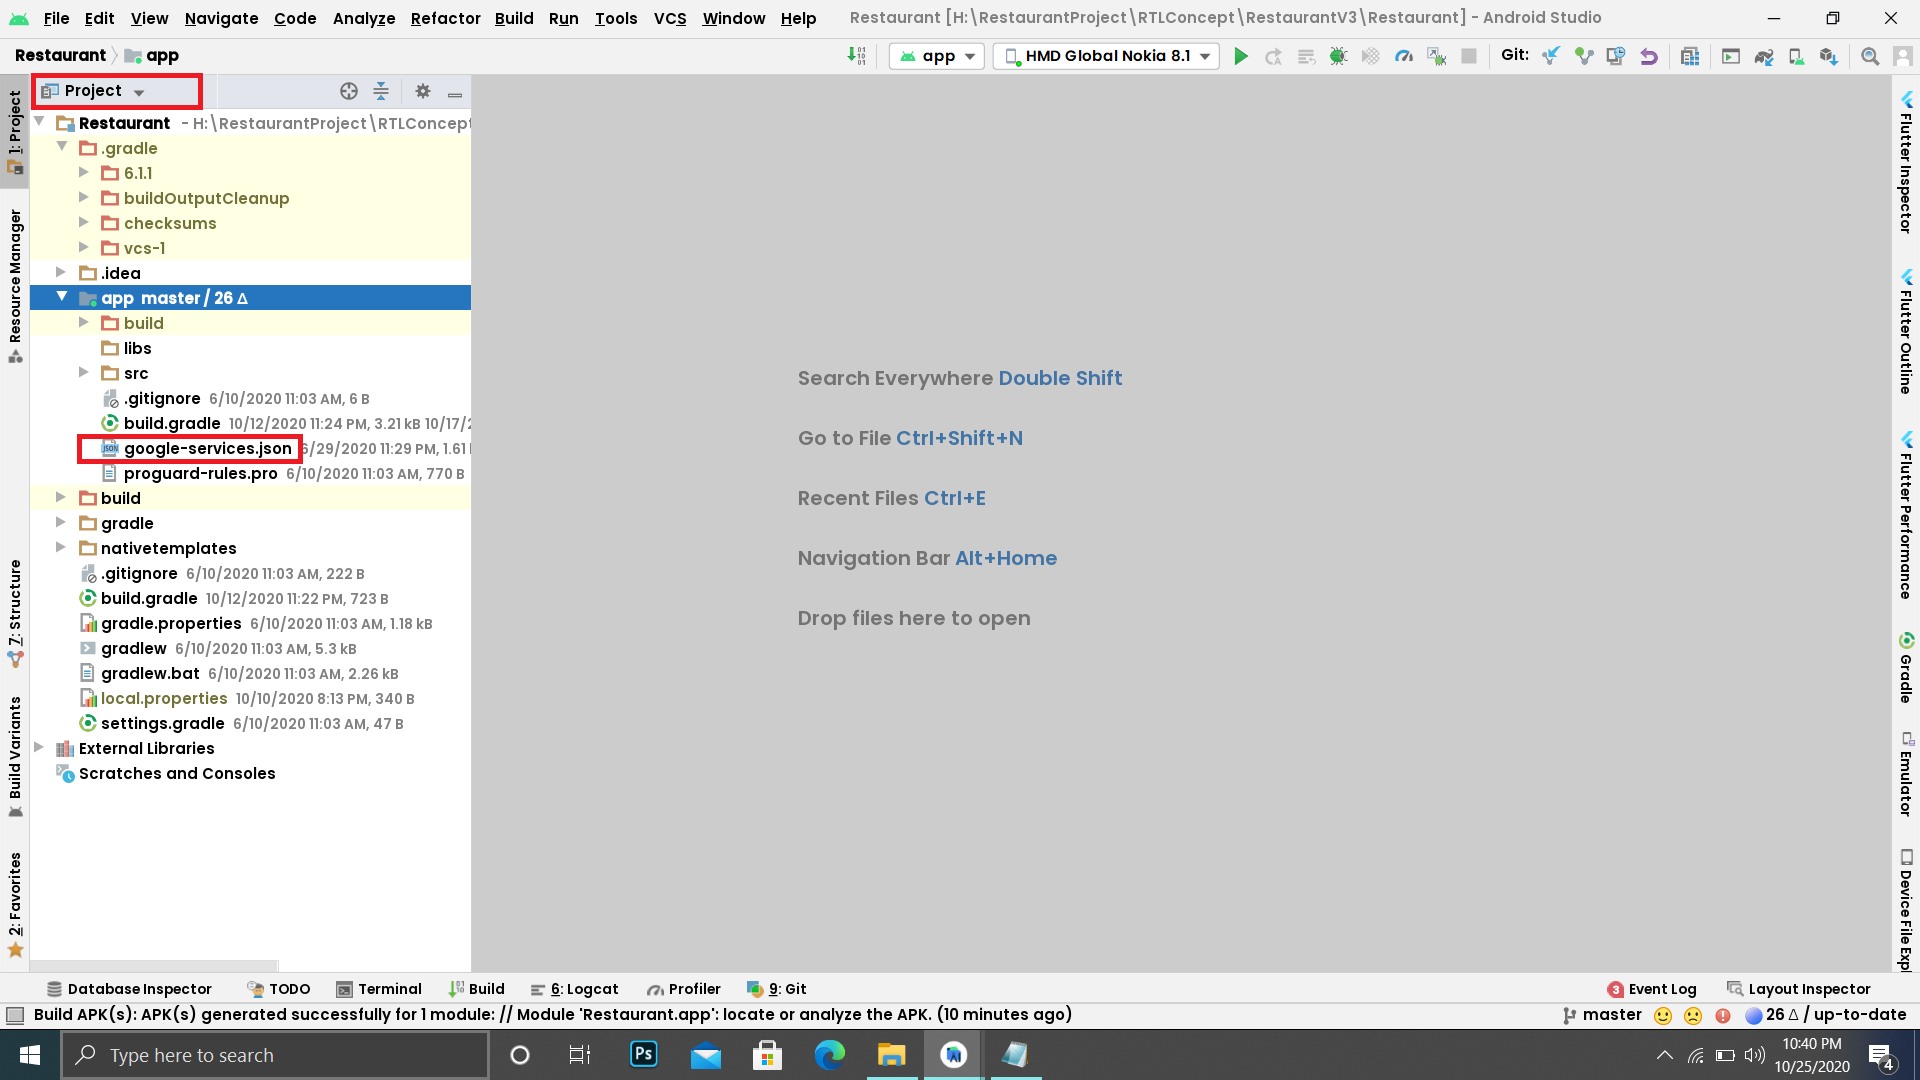Viewport: 1920px width, 1080px height.
Task: Expand the src folder
Action: coord(84,373)
